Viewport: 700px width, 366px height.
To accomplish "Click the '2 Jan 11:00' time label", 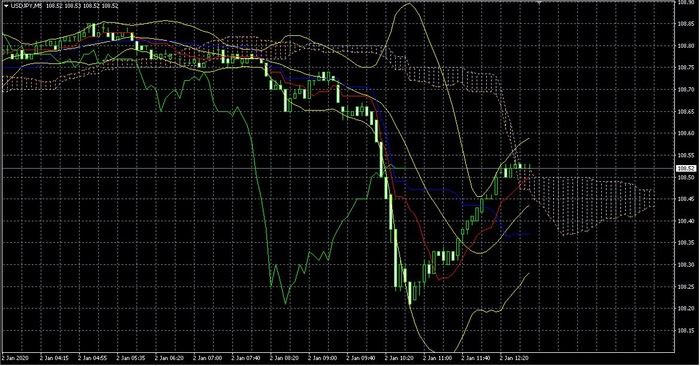I will click(x=438, y=358).
